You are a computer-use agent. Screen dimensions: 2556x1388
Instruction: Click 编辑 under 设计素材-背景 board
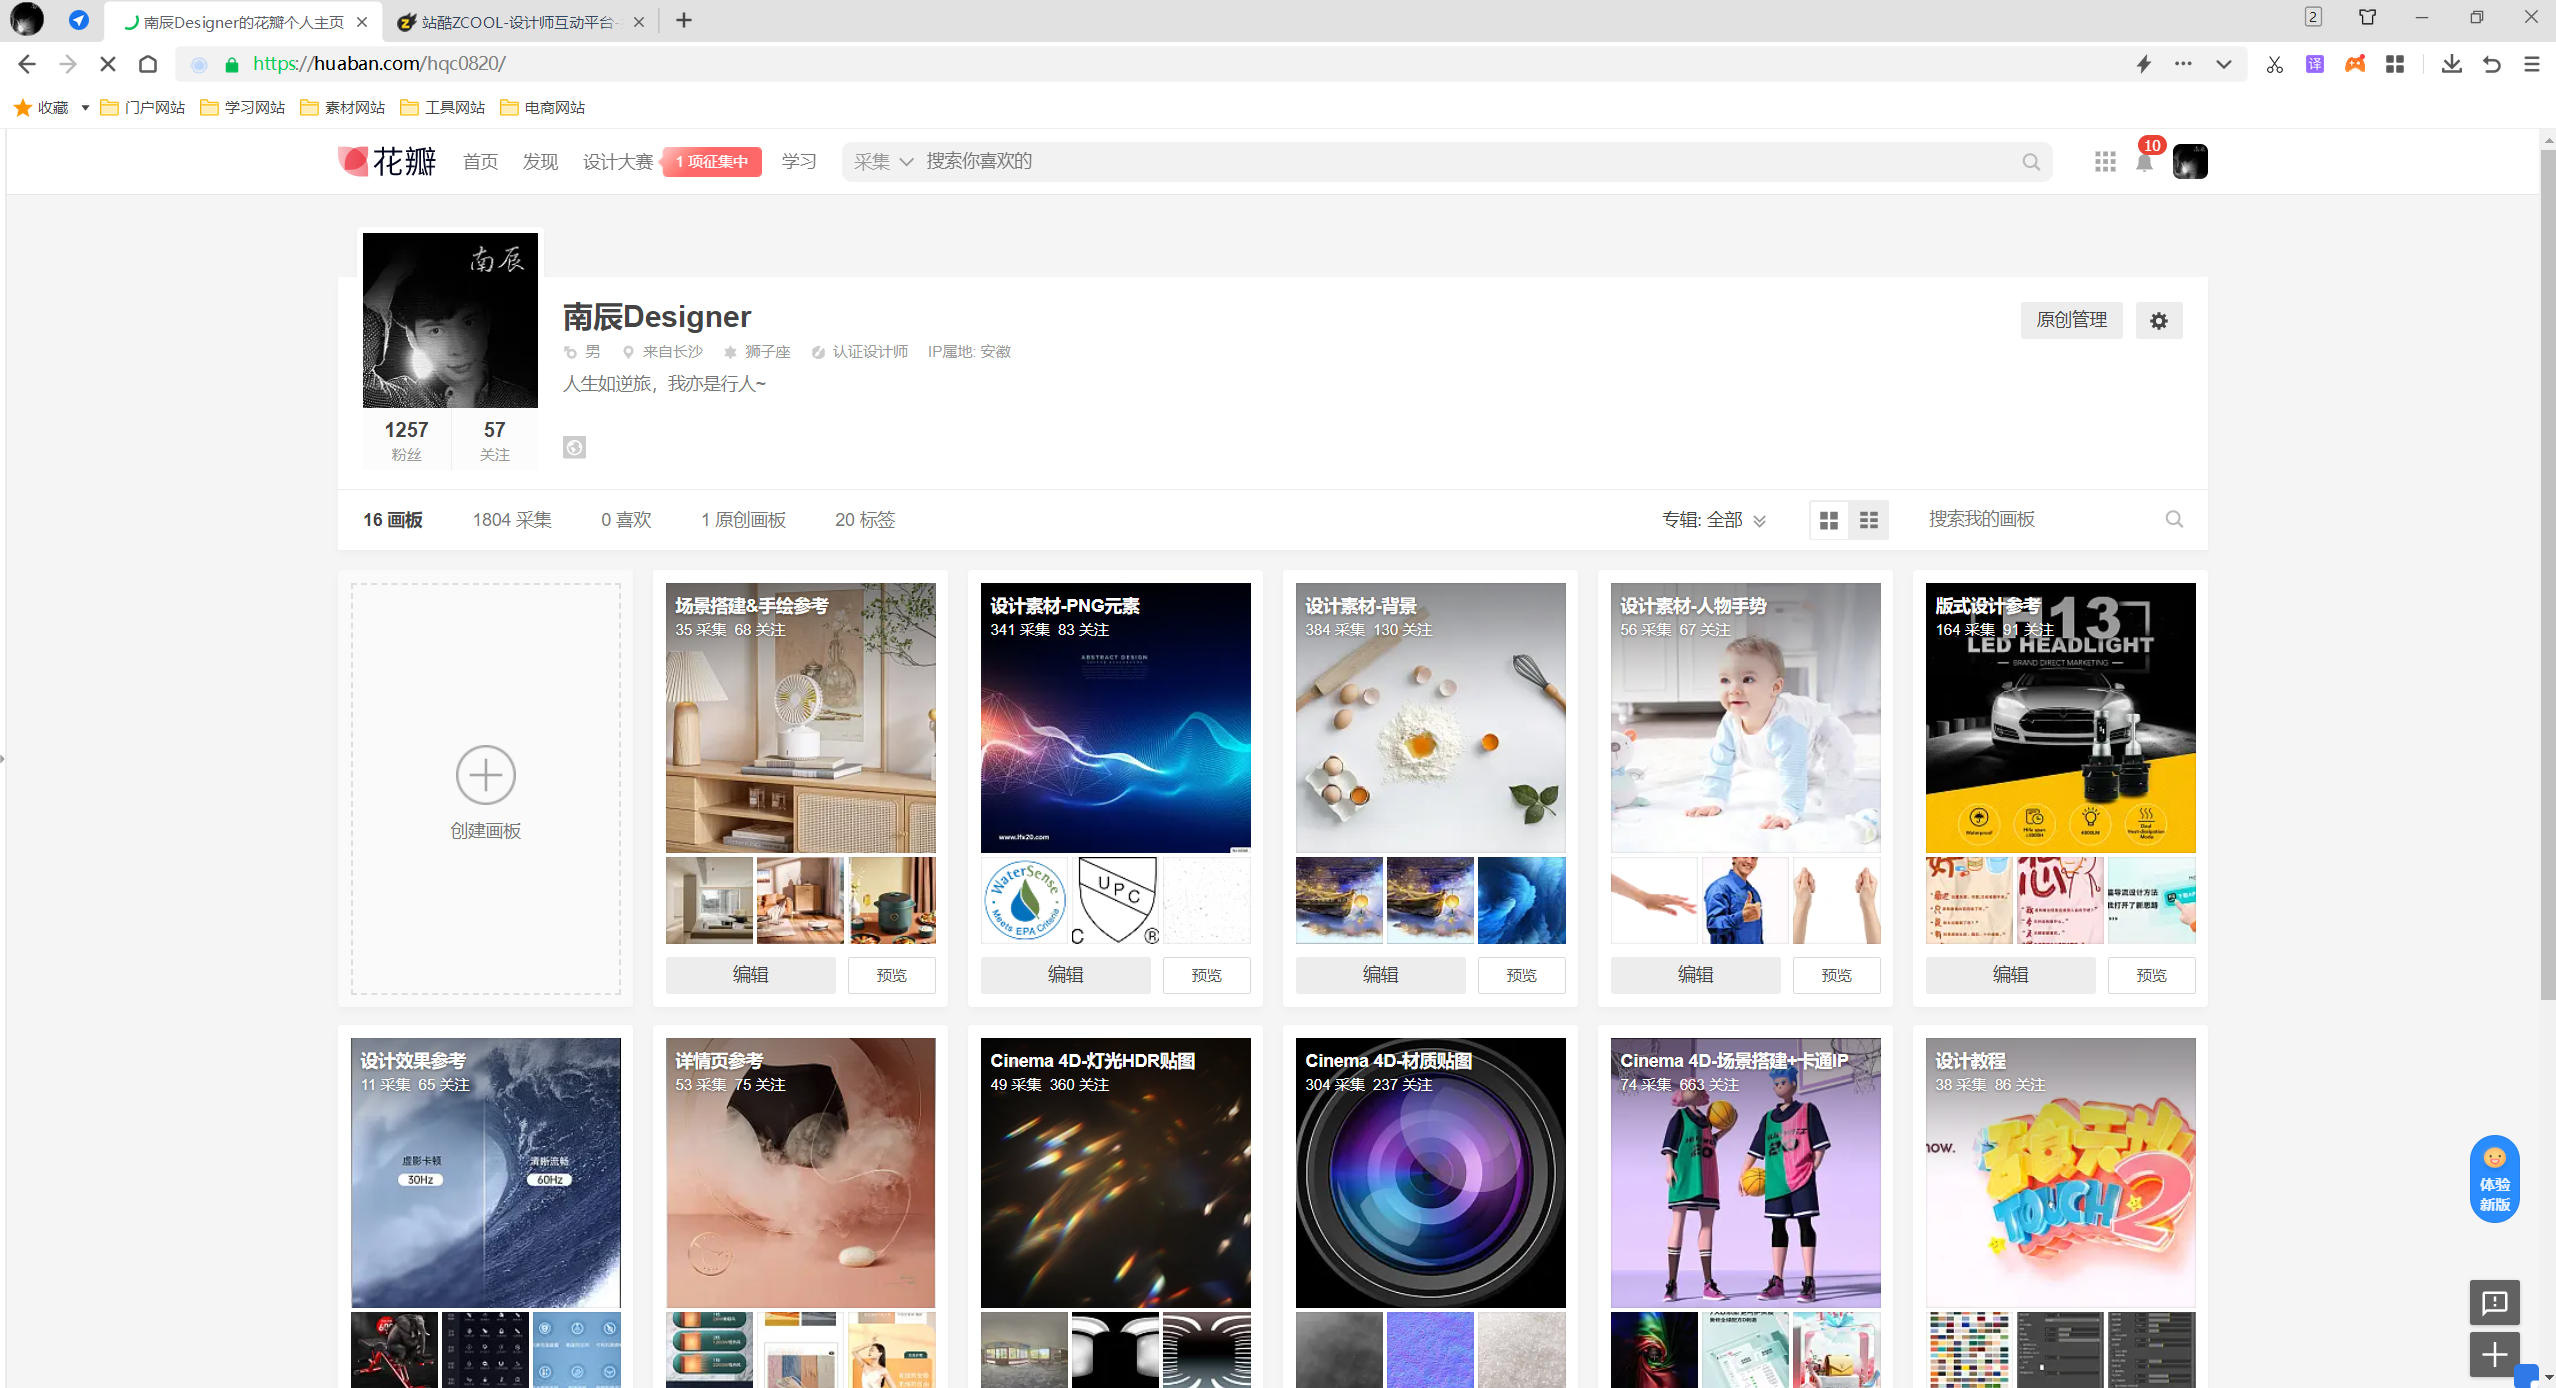point(1380,975)
